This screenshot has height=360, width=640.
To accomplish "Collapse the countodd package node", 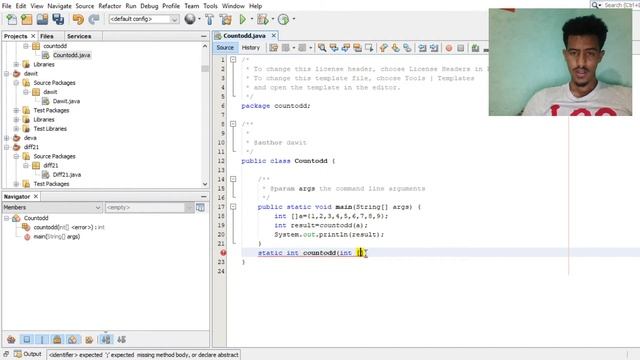I will pyautogui.click(x=26, y=46).
